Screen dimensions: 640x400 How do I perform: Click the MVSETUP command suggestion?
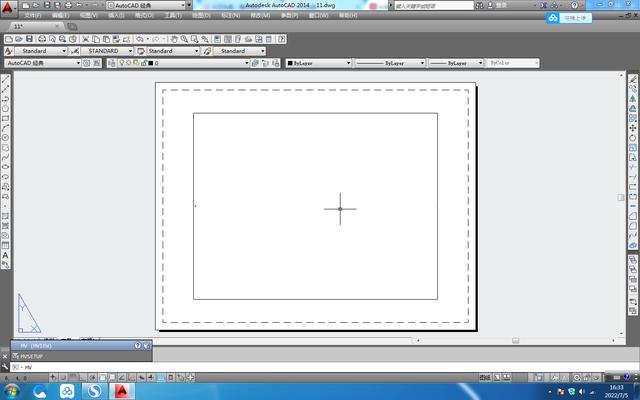[x=32, y=356]
